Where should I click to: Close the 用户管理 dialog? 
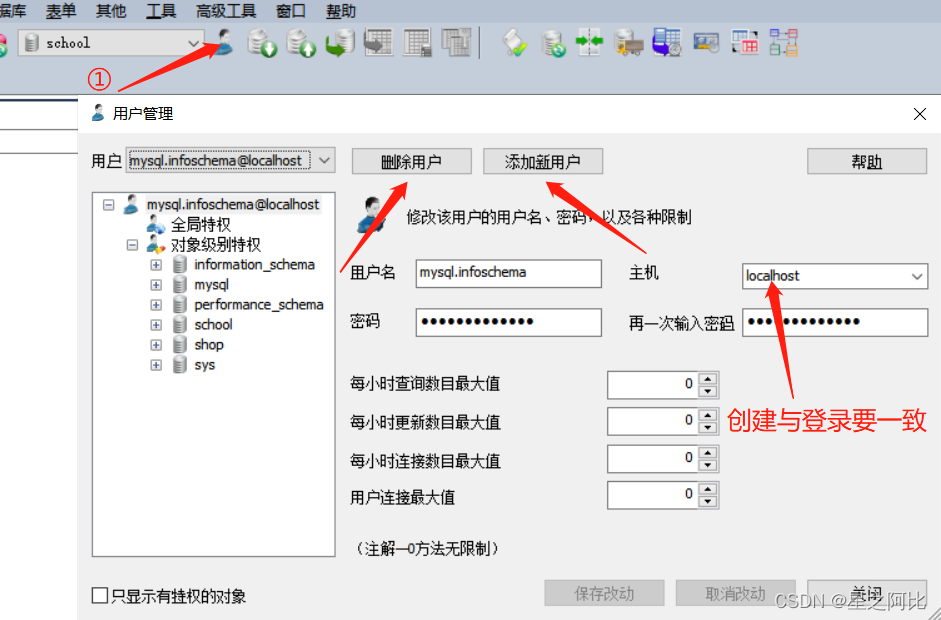point(919,114)
